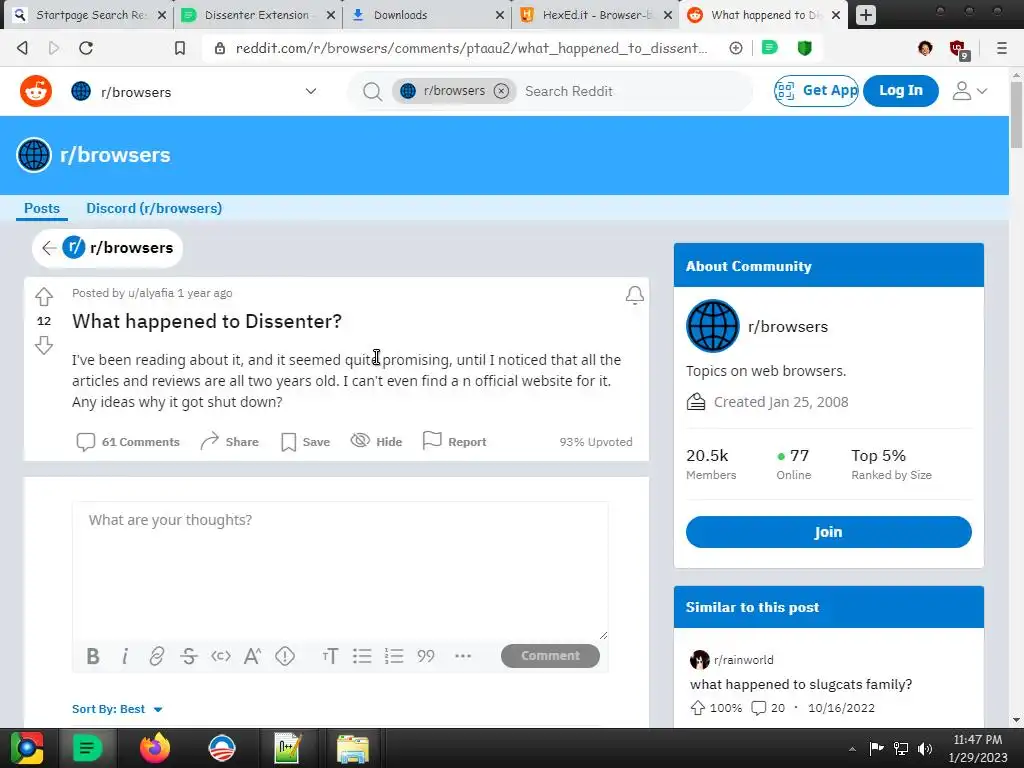Downvote the Dissenter post
The image size is (1024, 768).
(x=44, y=345)
